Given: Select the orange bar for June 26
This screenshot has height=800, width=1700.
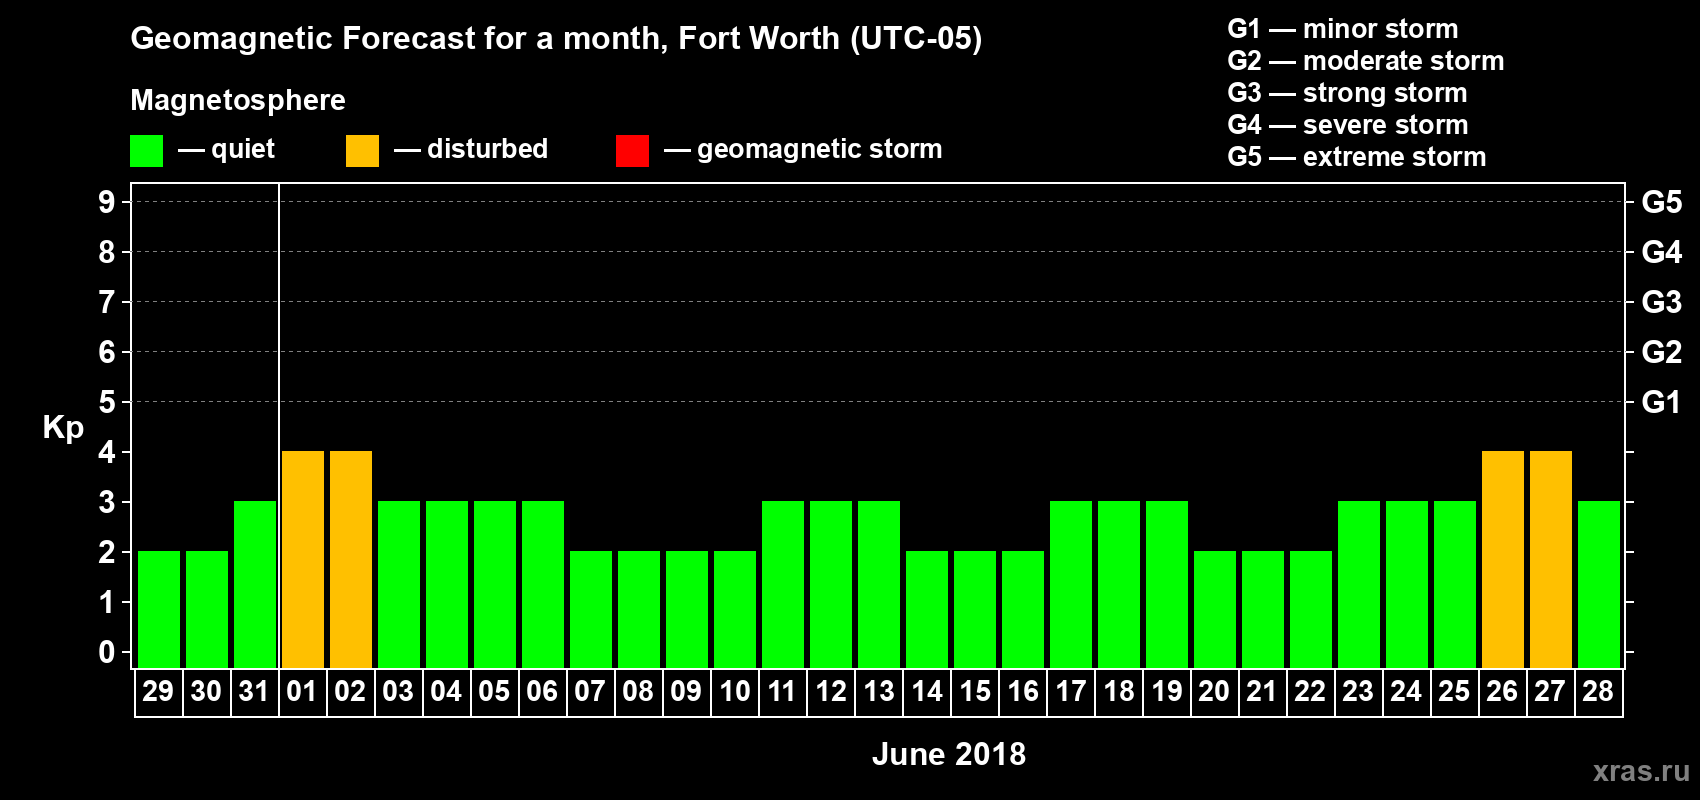Looking at the screenshot, I should pyautogui.click(x=1503, y=559).
